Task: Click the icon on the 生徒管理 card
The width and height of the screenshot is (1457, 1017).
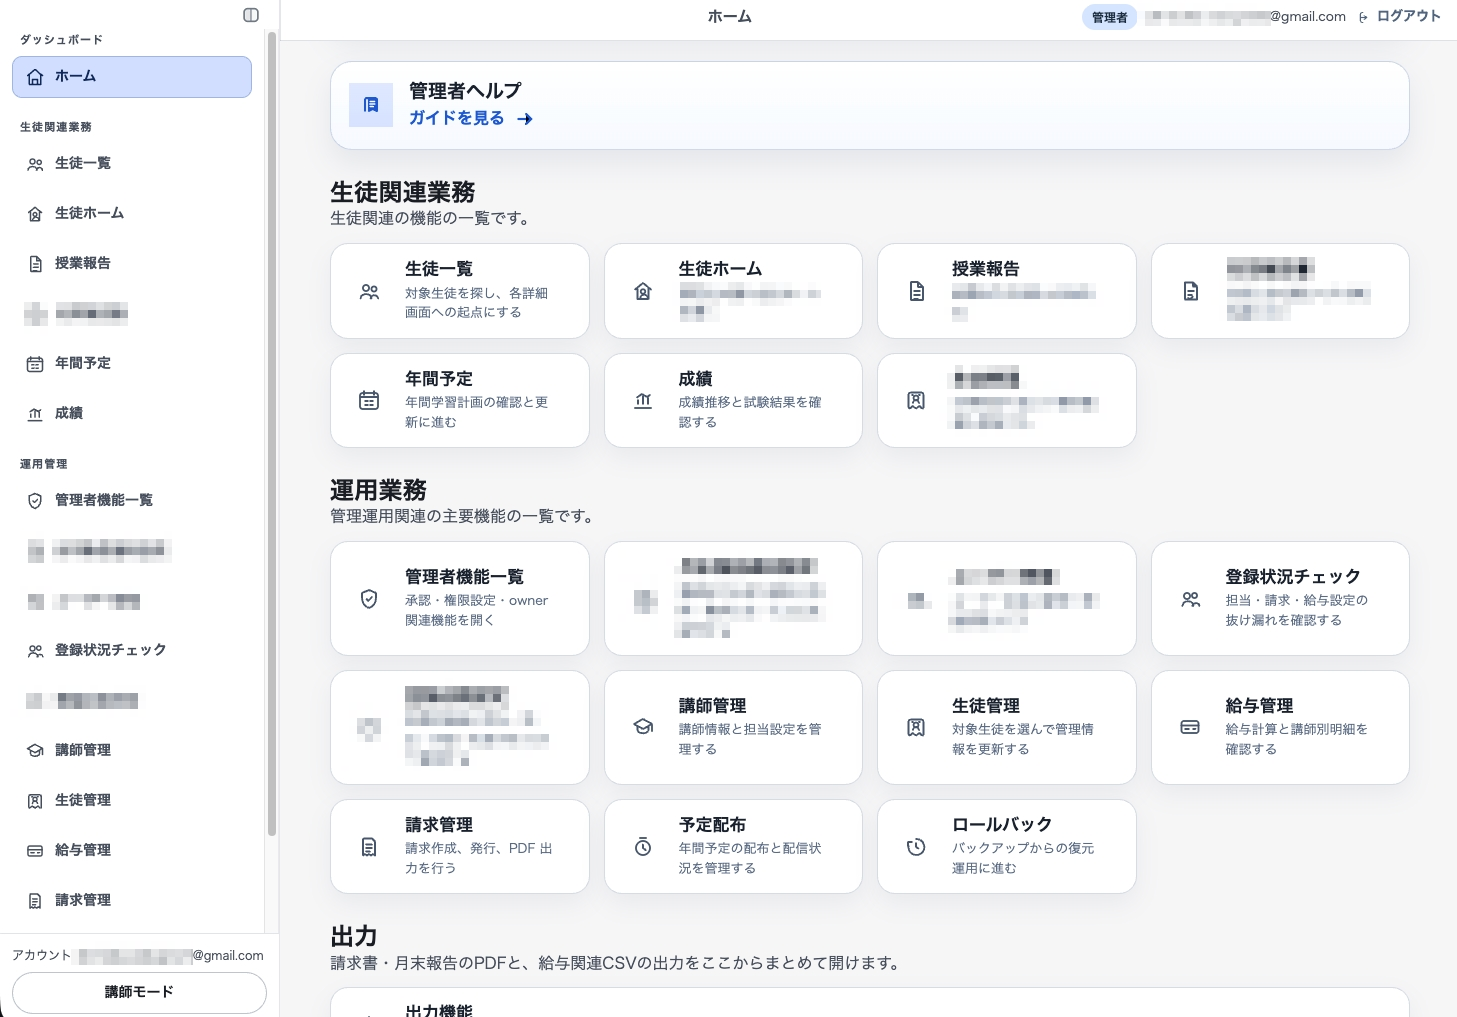Action: pyautogui.click(x=916, y=727)
